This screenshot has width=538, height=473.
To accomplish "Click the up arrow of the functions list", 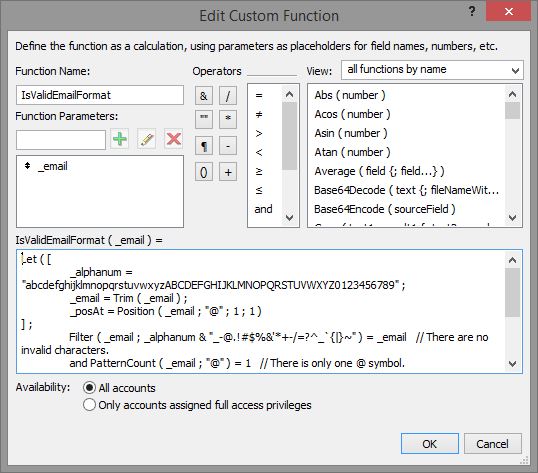I will [513, 94].
